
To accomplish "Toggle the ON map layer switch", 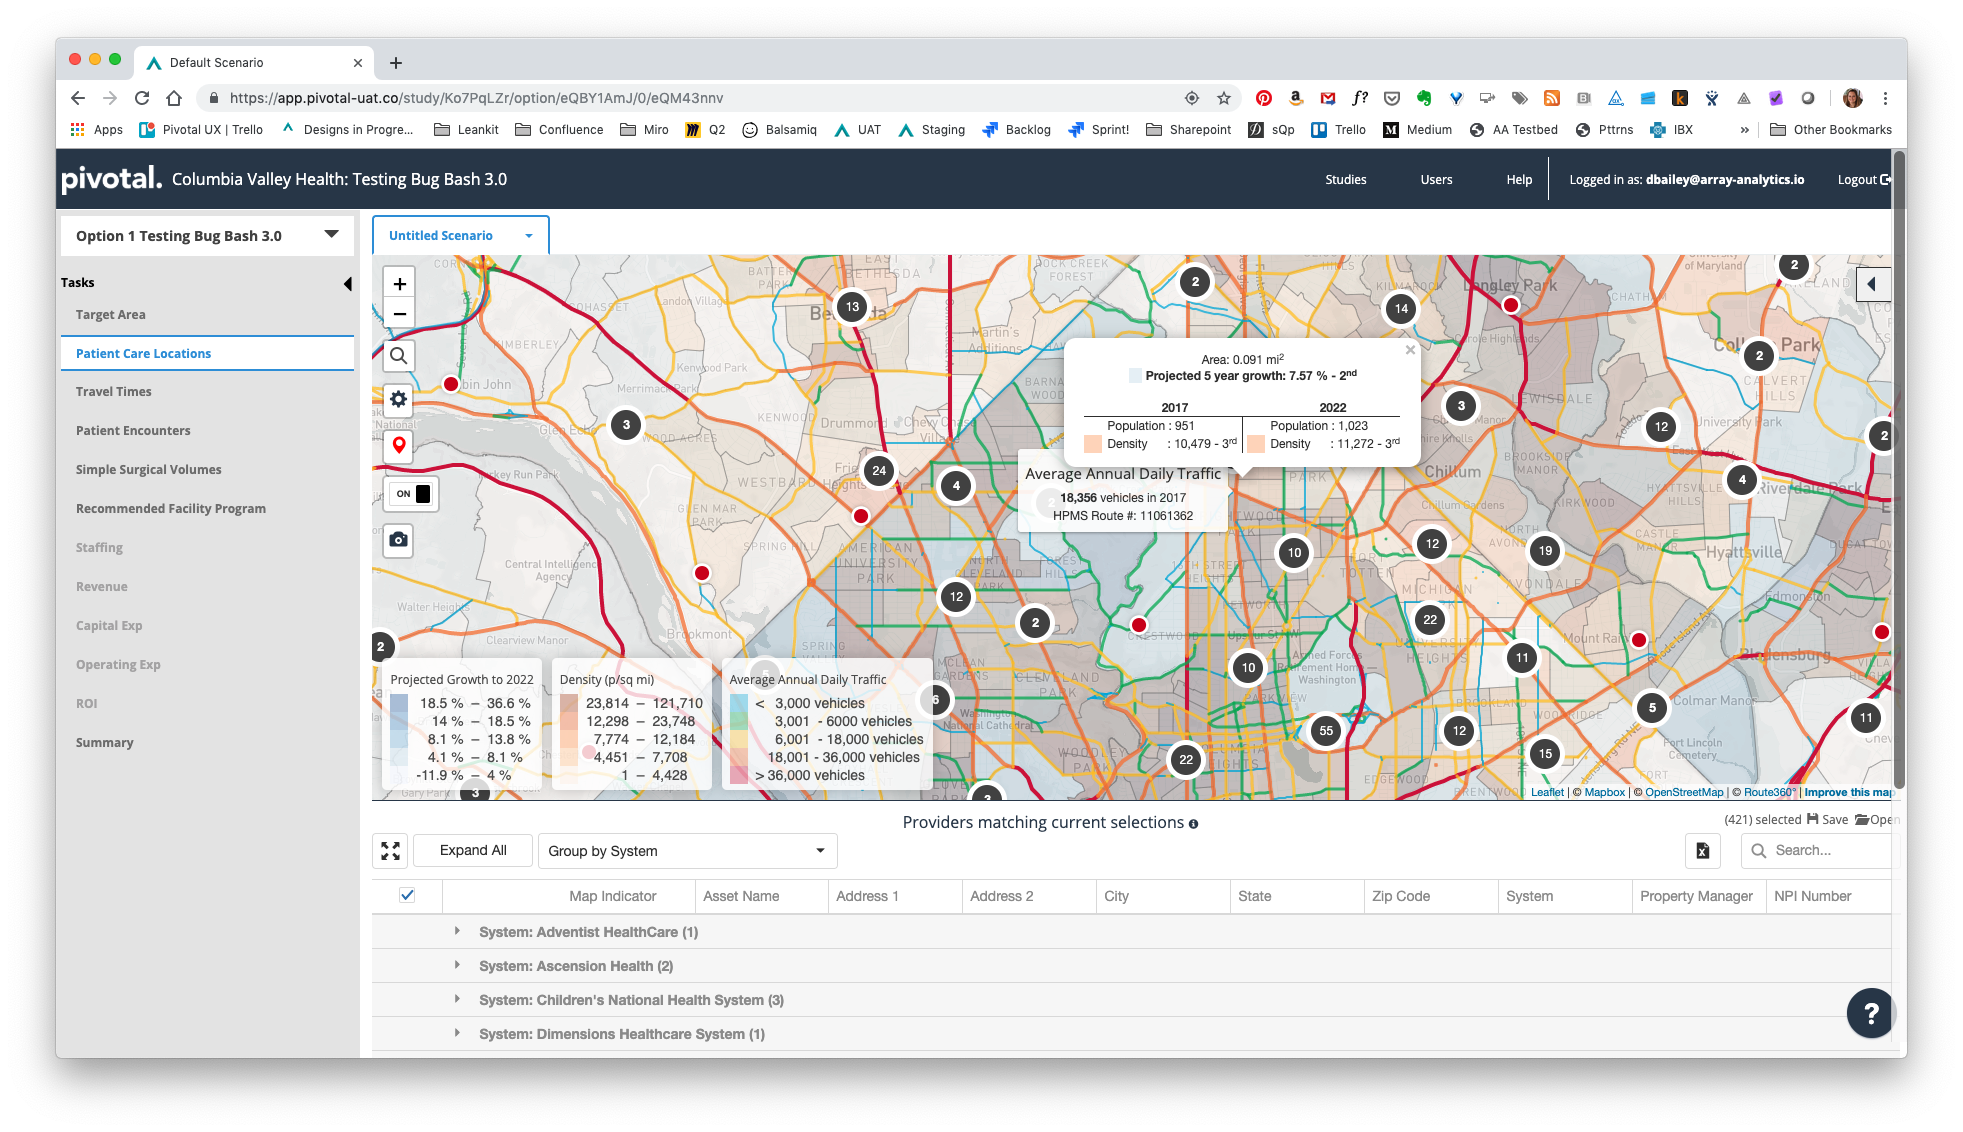I will (x=412, y=494).
